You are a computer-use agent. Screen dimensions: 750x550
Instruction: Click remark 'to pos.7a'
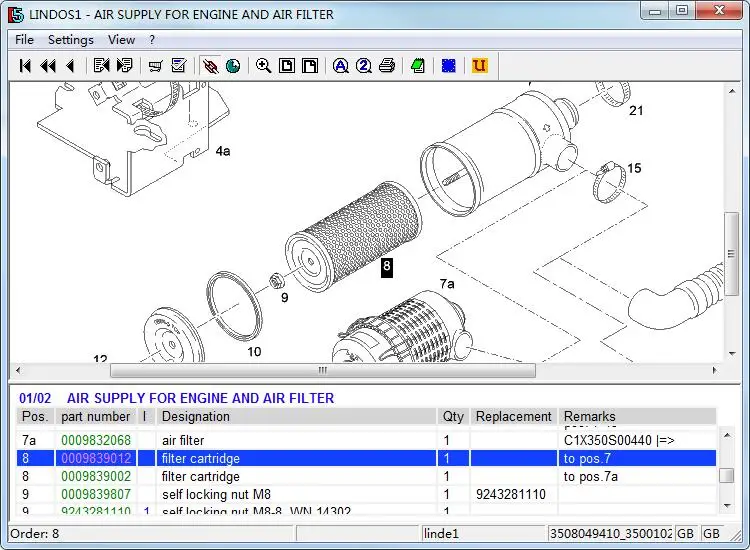[591, 477]
